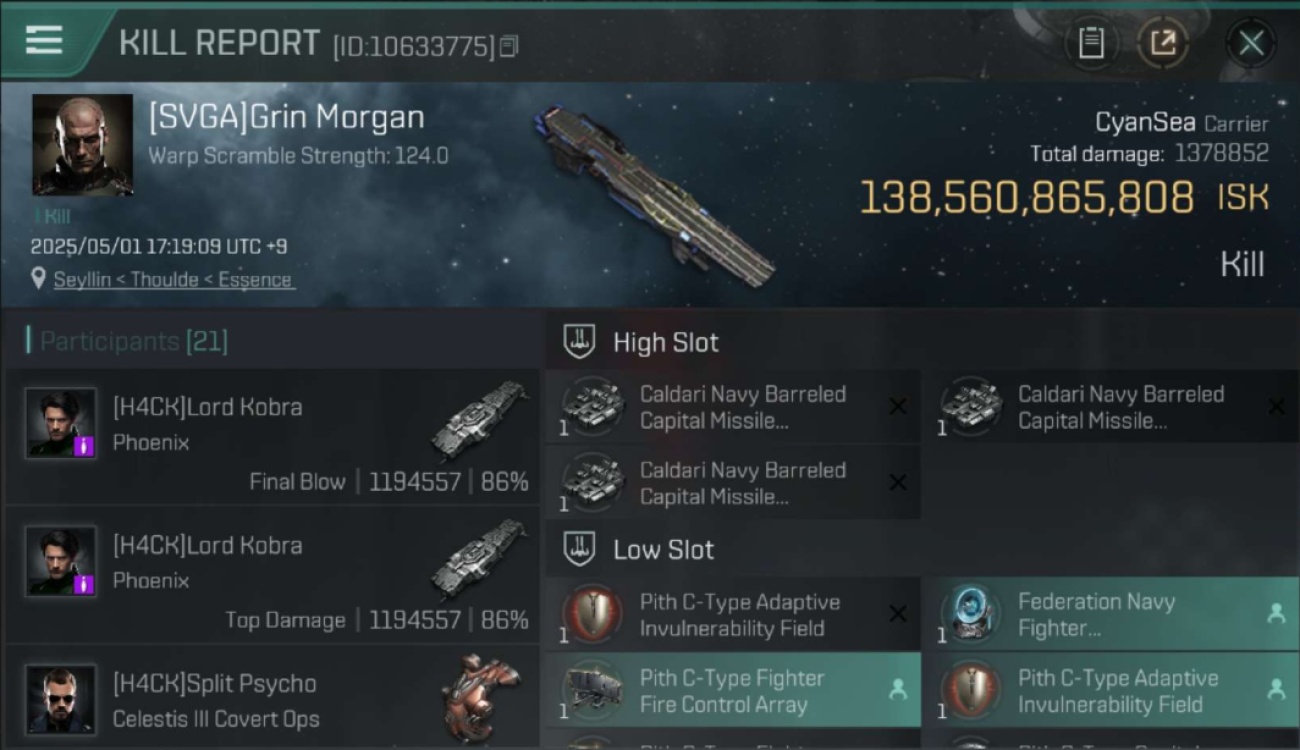Open the hamburger menu icon

[44, 40]
